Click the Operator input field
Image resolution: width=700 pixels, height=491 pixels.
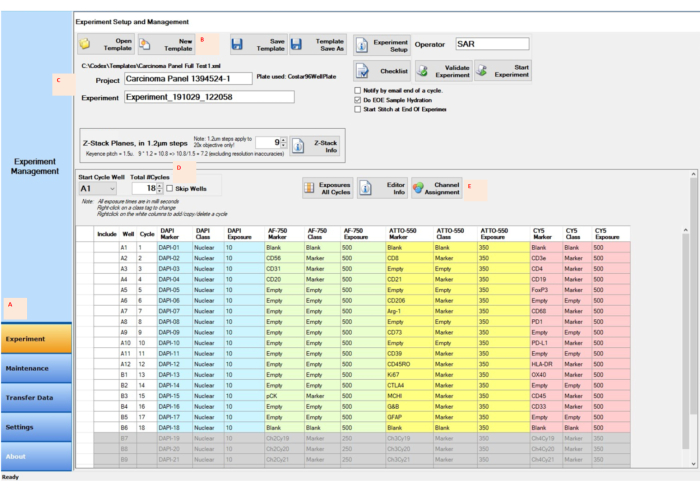click(x=492, y=44)
